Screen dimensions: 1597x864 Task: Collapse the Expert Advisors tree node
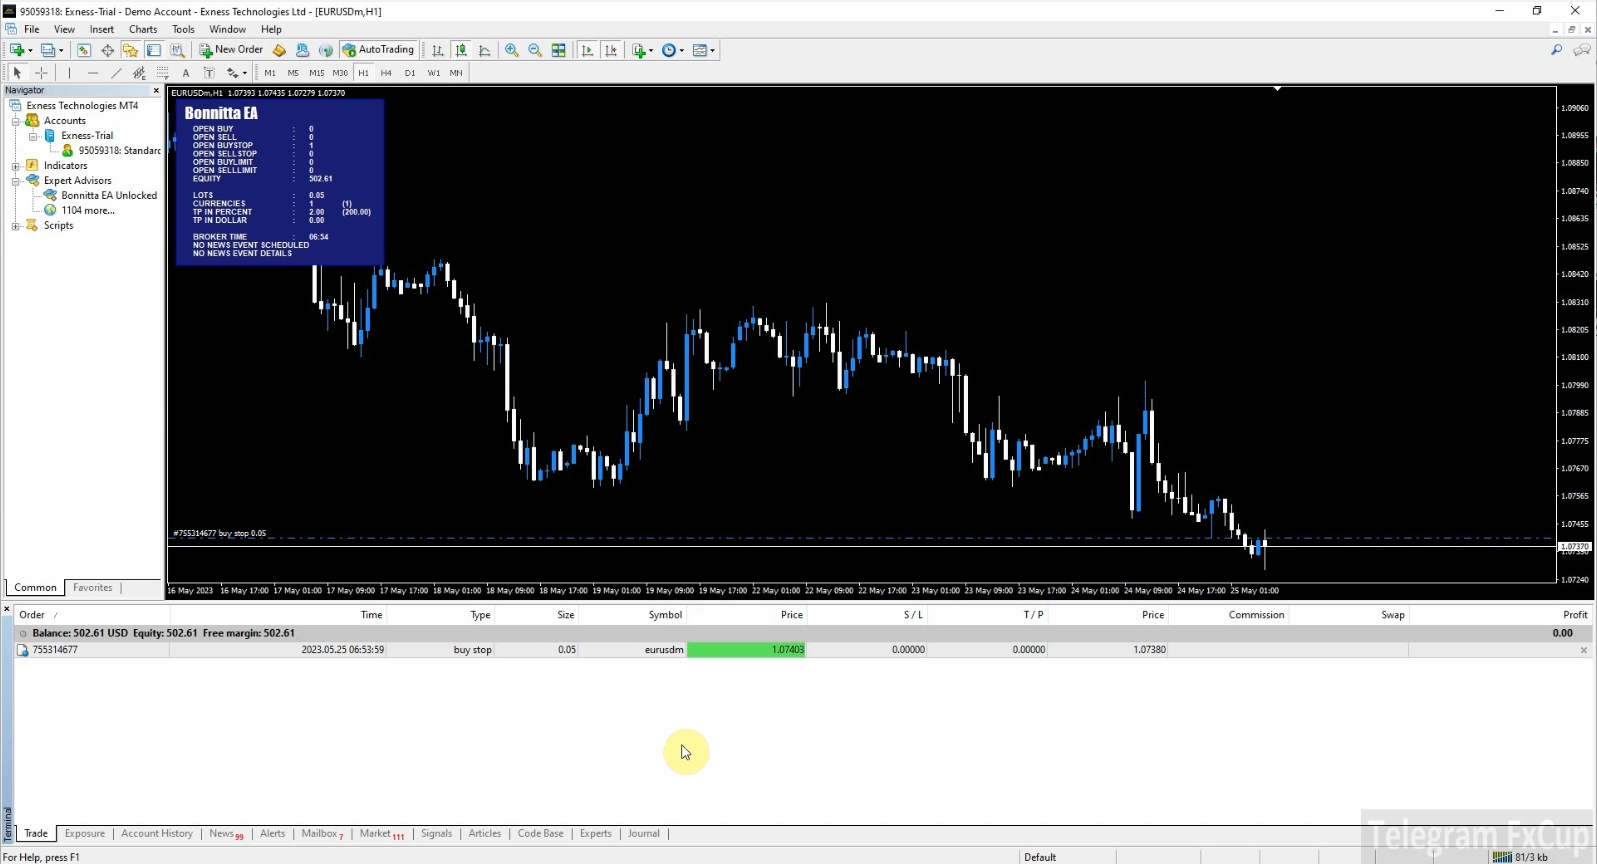click(16, 181)
